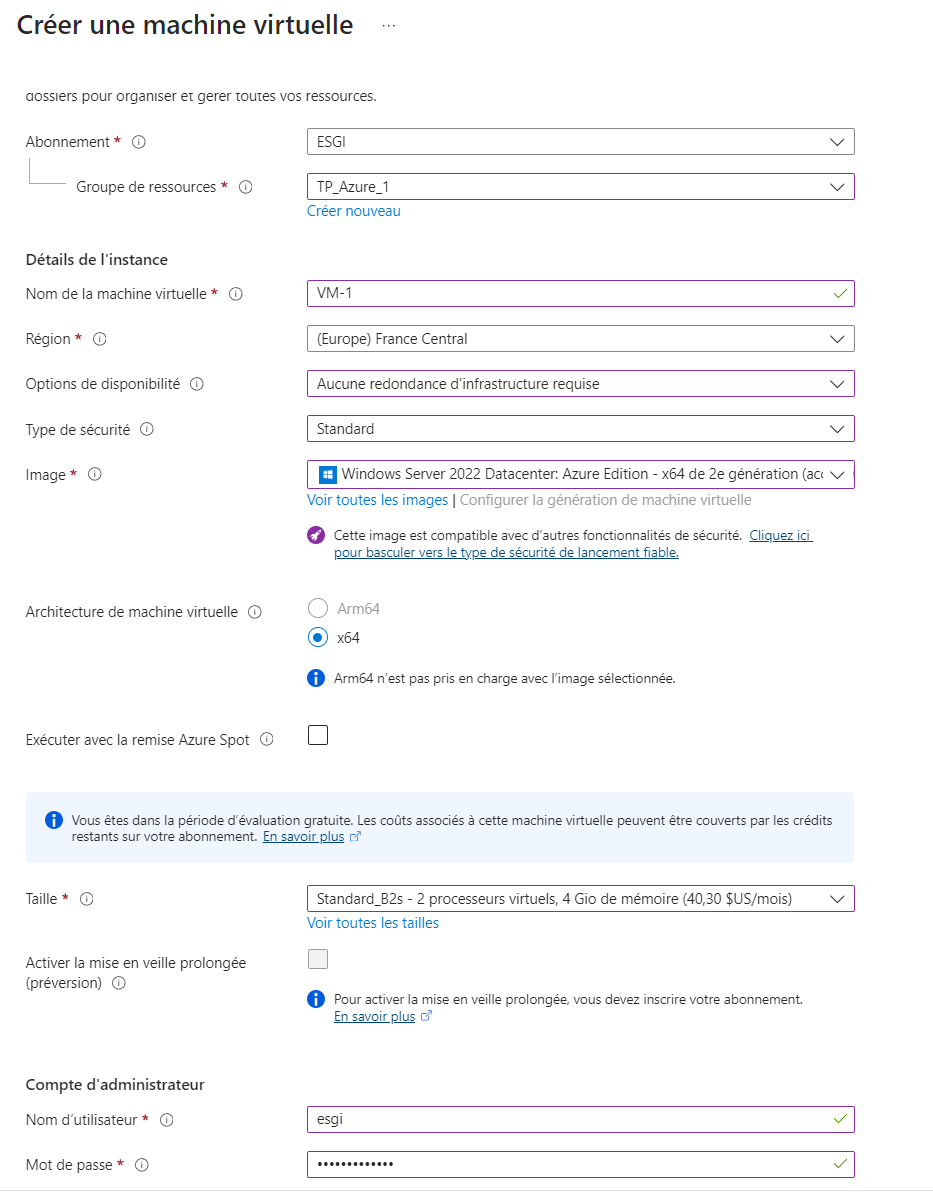933x1192 pixels.
Task: Click the Nom d'utilisateur input field
Action: click(570, 1119)
